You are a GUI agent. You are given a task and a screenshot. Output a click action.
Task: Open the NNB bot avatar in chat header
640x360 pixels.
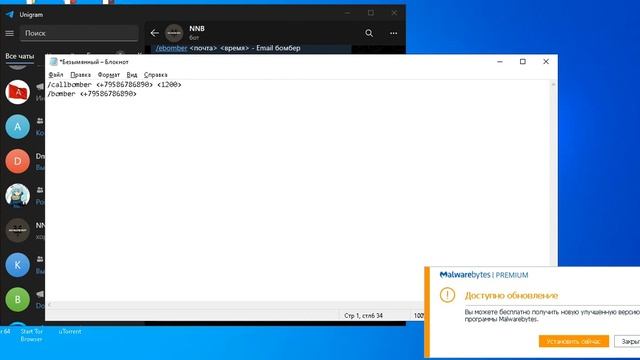click(x=174, y=33)
